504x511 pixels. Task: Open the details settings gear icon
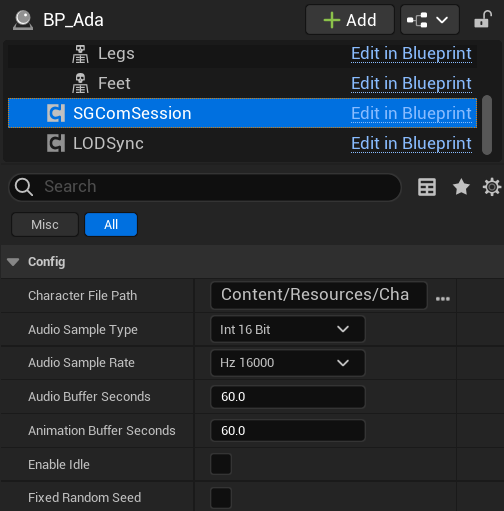(x=492, y=187)
